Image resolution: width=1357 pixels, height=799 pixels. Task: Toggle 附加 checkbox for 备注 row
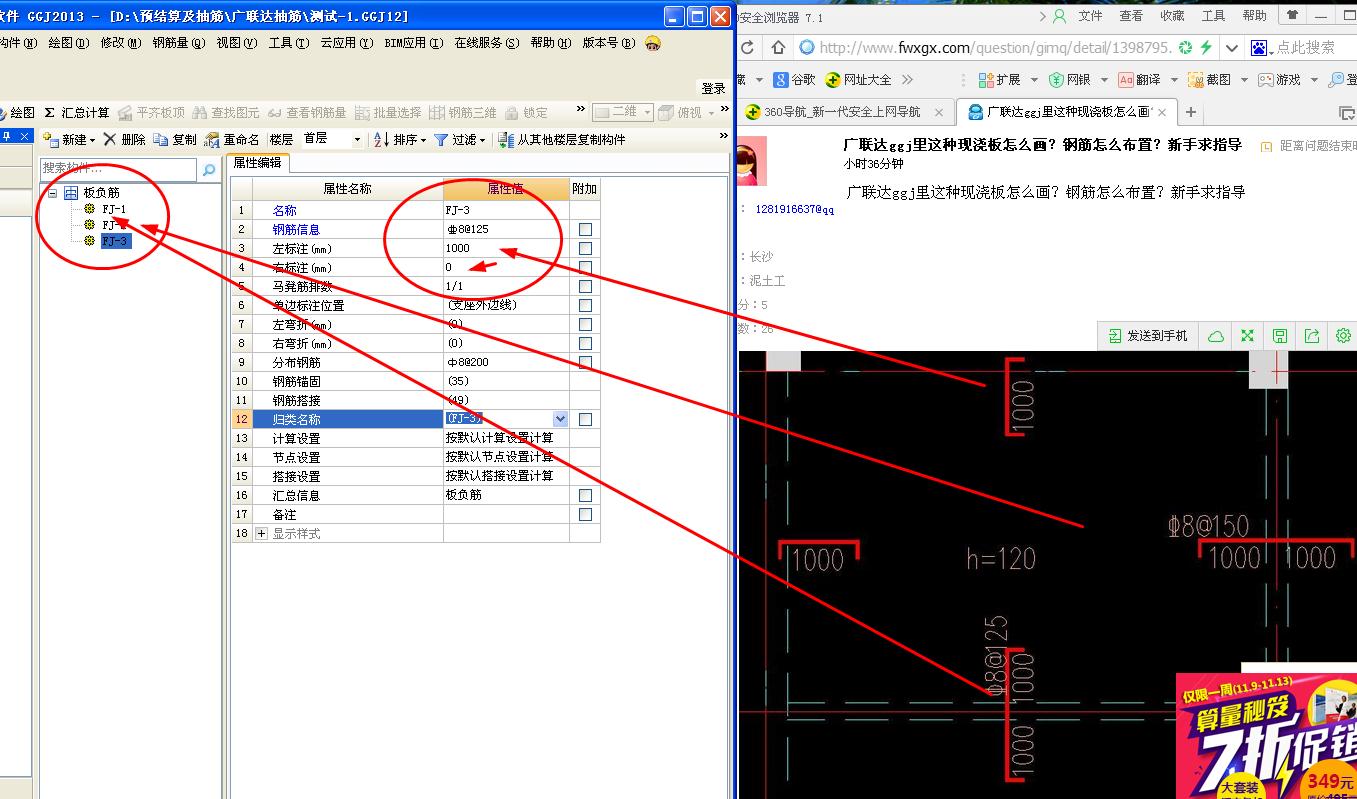[x=585, y=515]
